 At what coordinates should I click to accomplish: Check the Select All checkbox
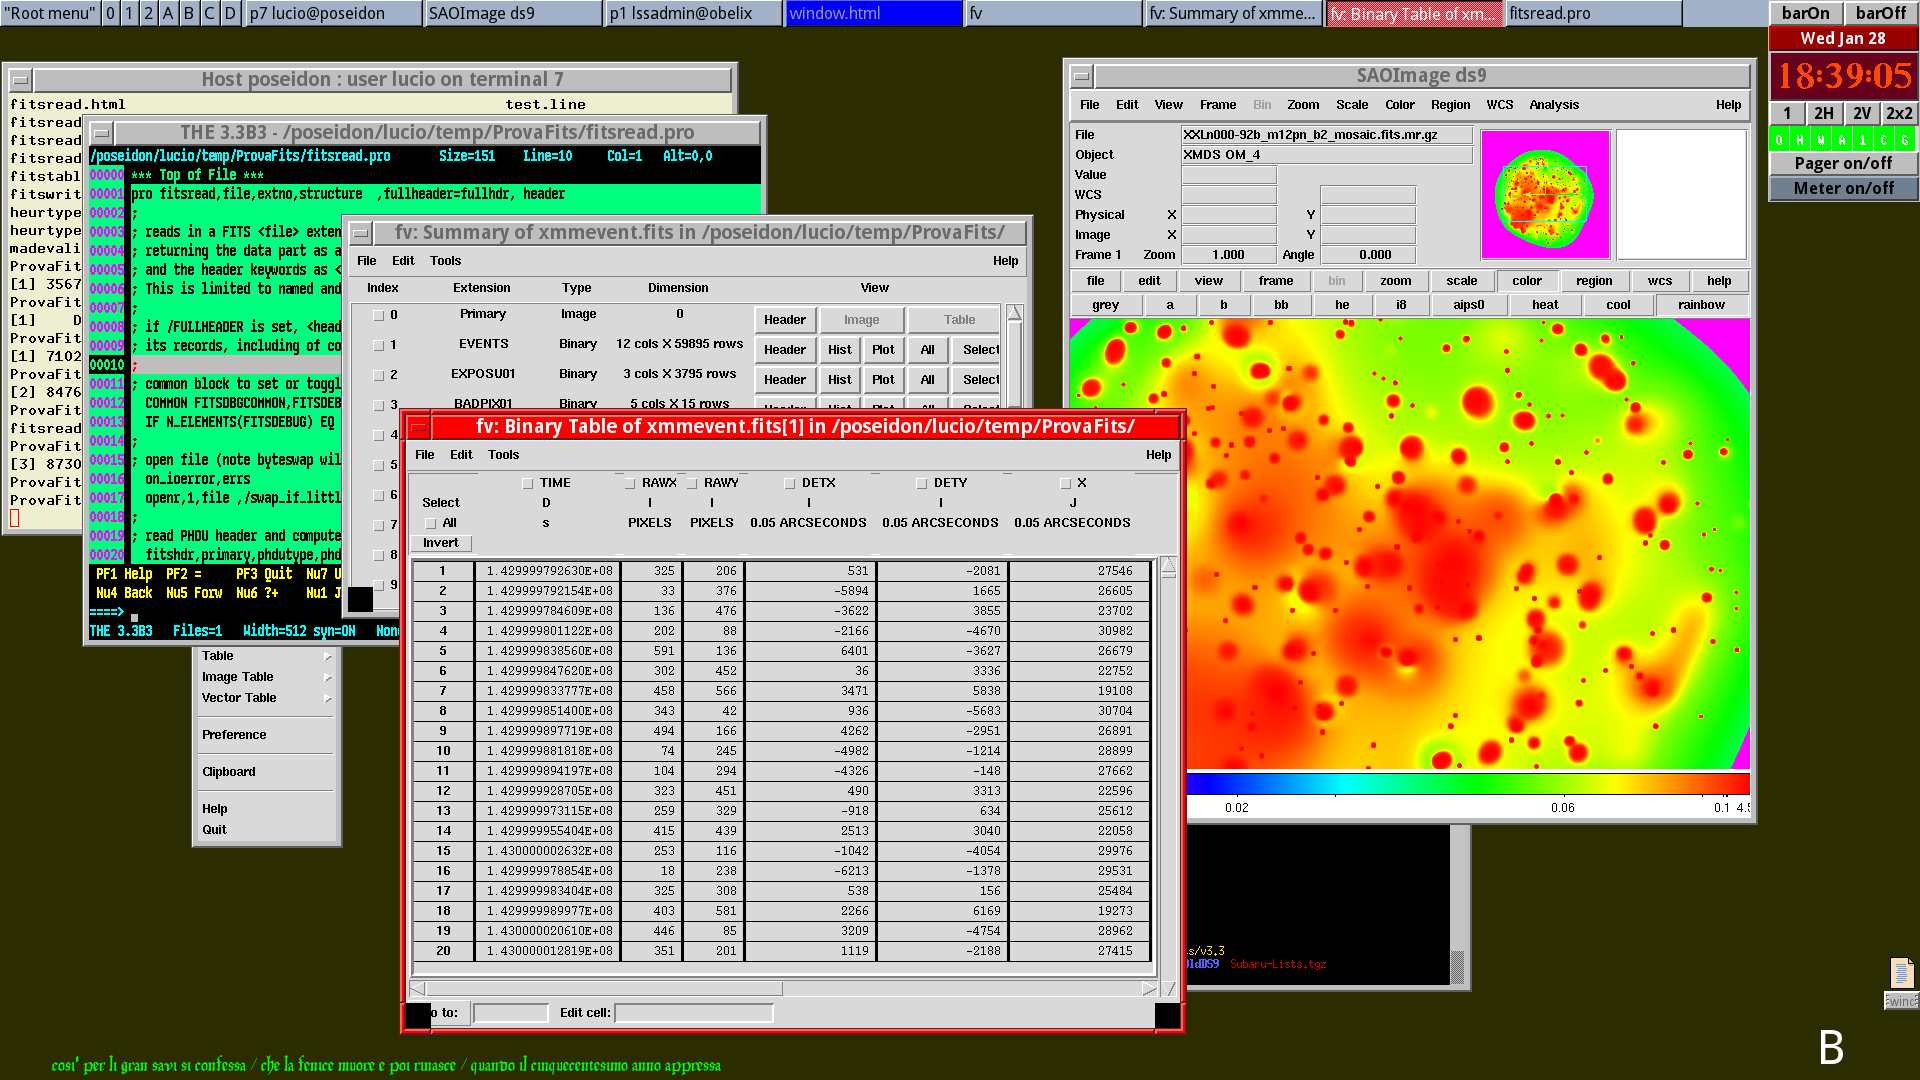click(430, 524)
